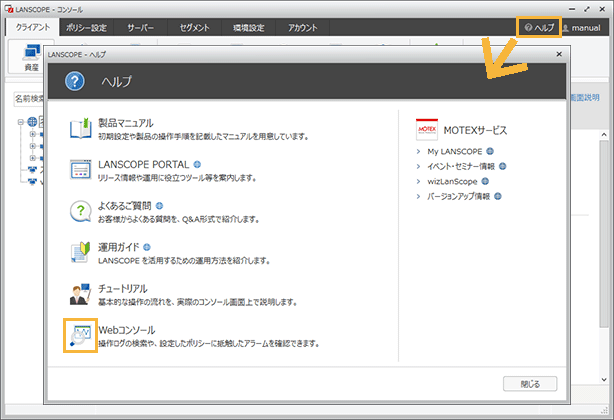Click the MOTEX logo icon
Viewport: 614px width, 420px height.
tap(427, 130)
